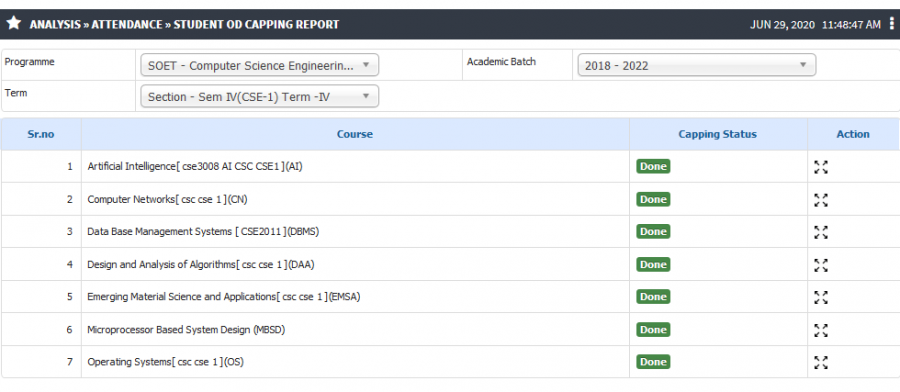Click Done status for Artificial Intelligence
The height and width of the screenshot is (392, 900).
[x=653, y=166]
